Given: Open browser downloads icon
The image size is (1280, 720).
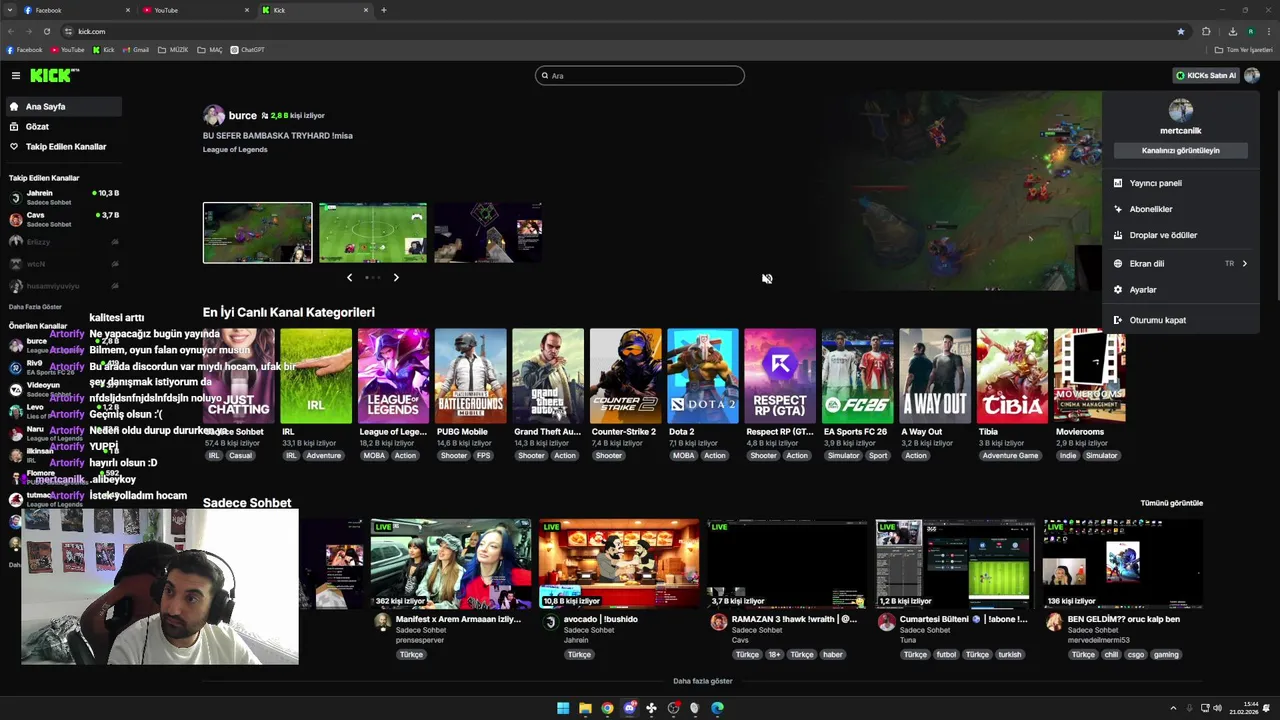Looking at the screenshot, I should [1233, 31].
